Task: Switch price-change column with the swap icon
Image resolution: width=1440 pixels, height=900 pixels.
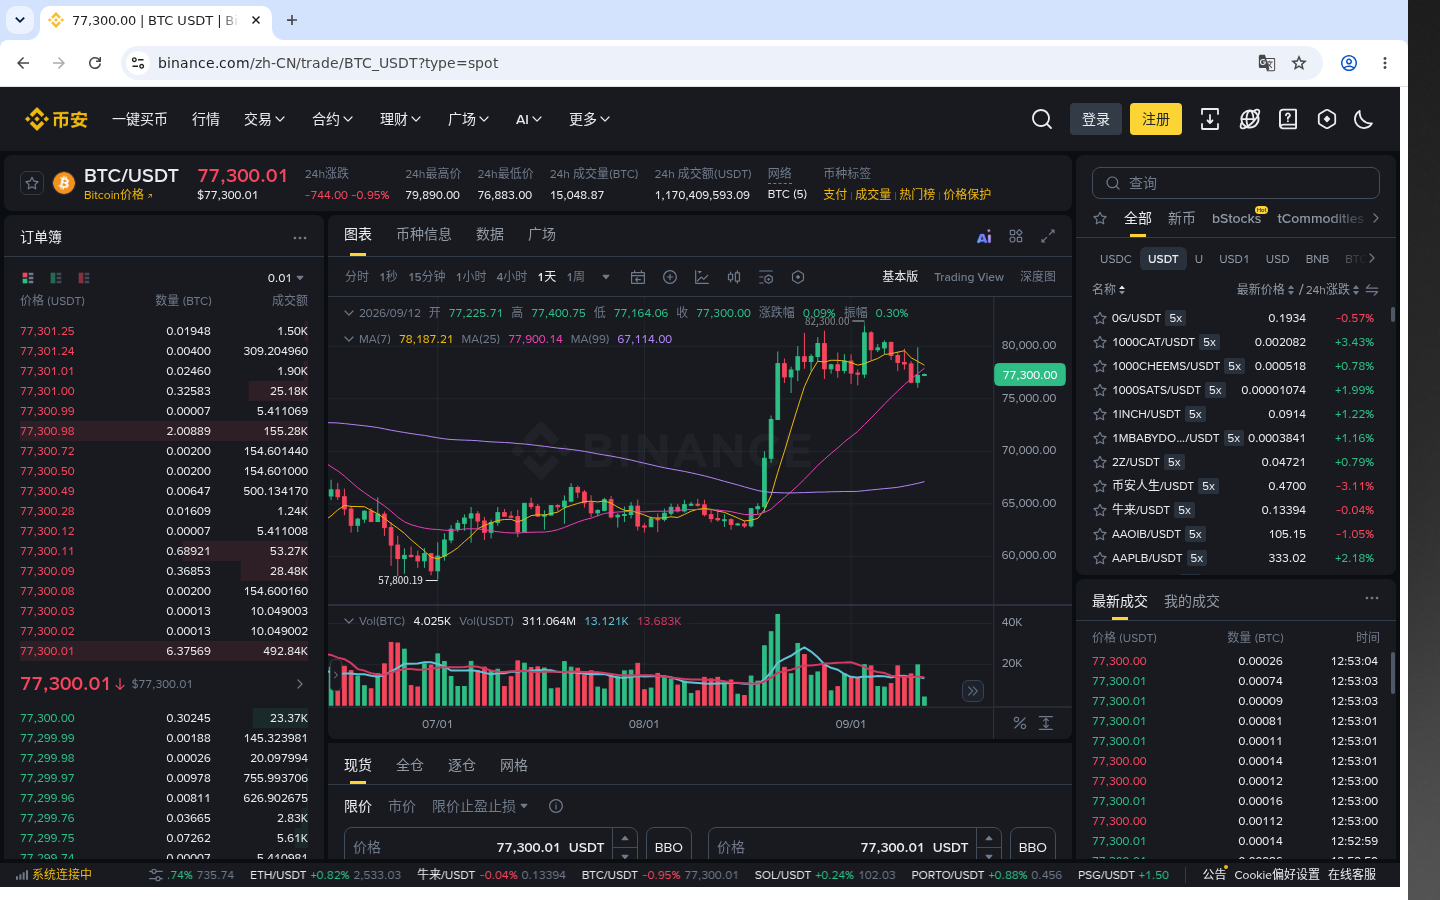Action: pos(1372,289)
